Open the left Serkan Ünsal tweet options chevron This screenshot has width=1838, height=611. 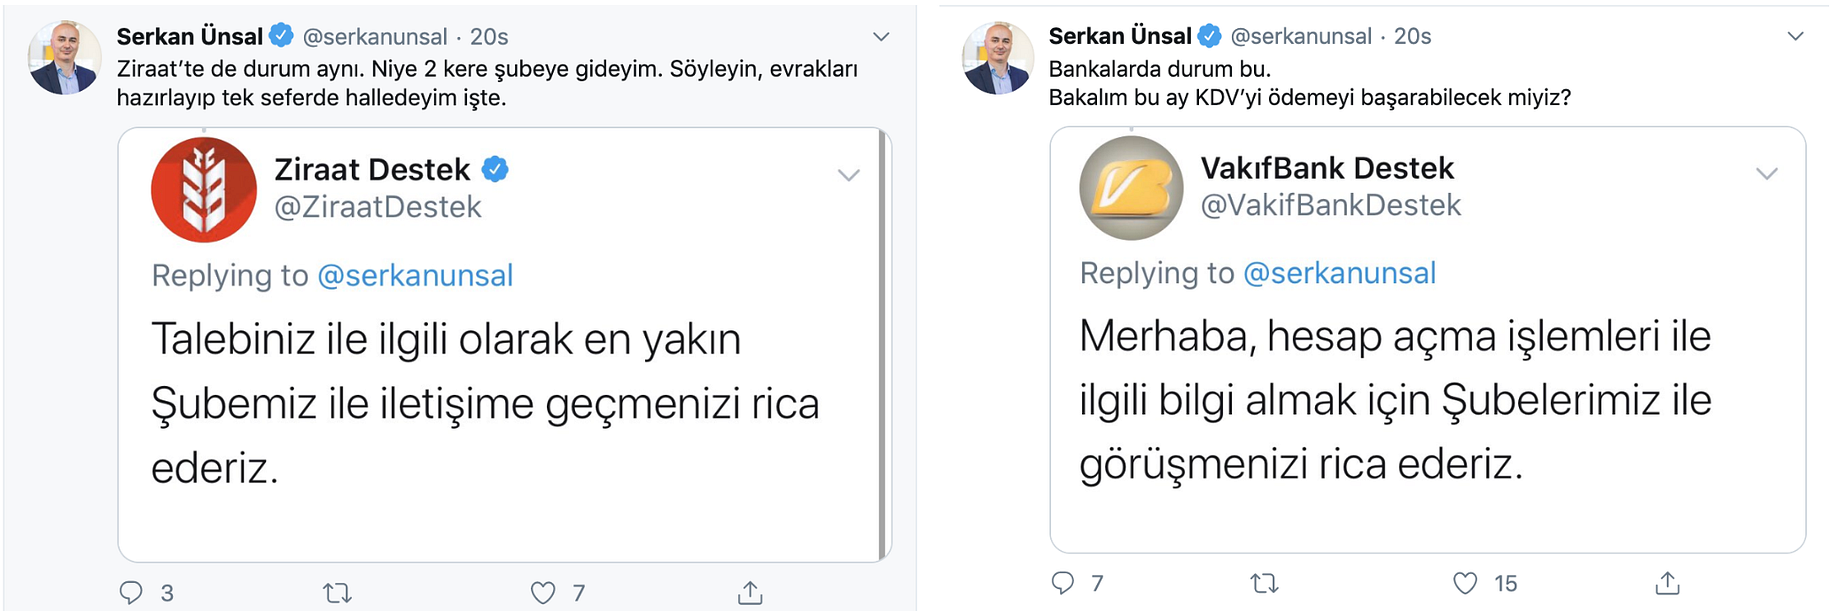point(881,37)
